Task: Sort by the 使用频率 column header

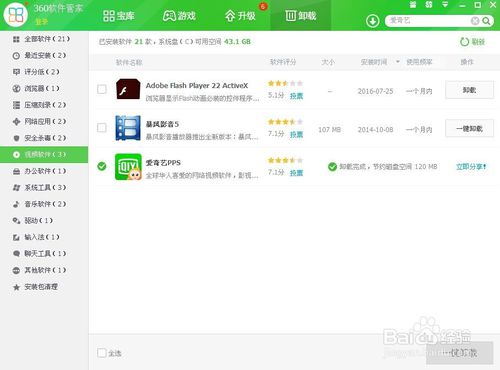Action: click(x=419, y=62)
